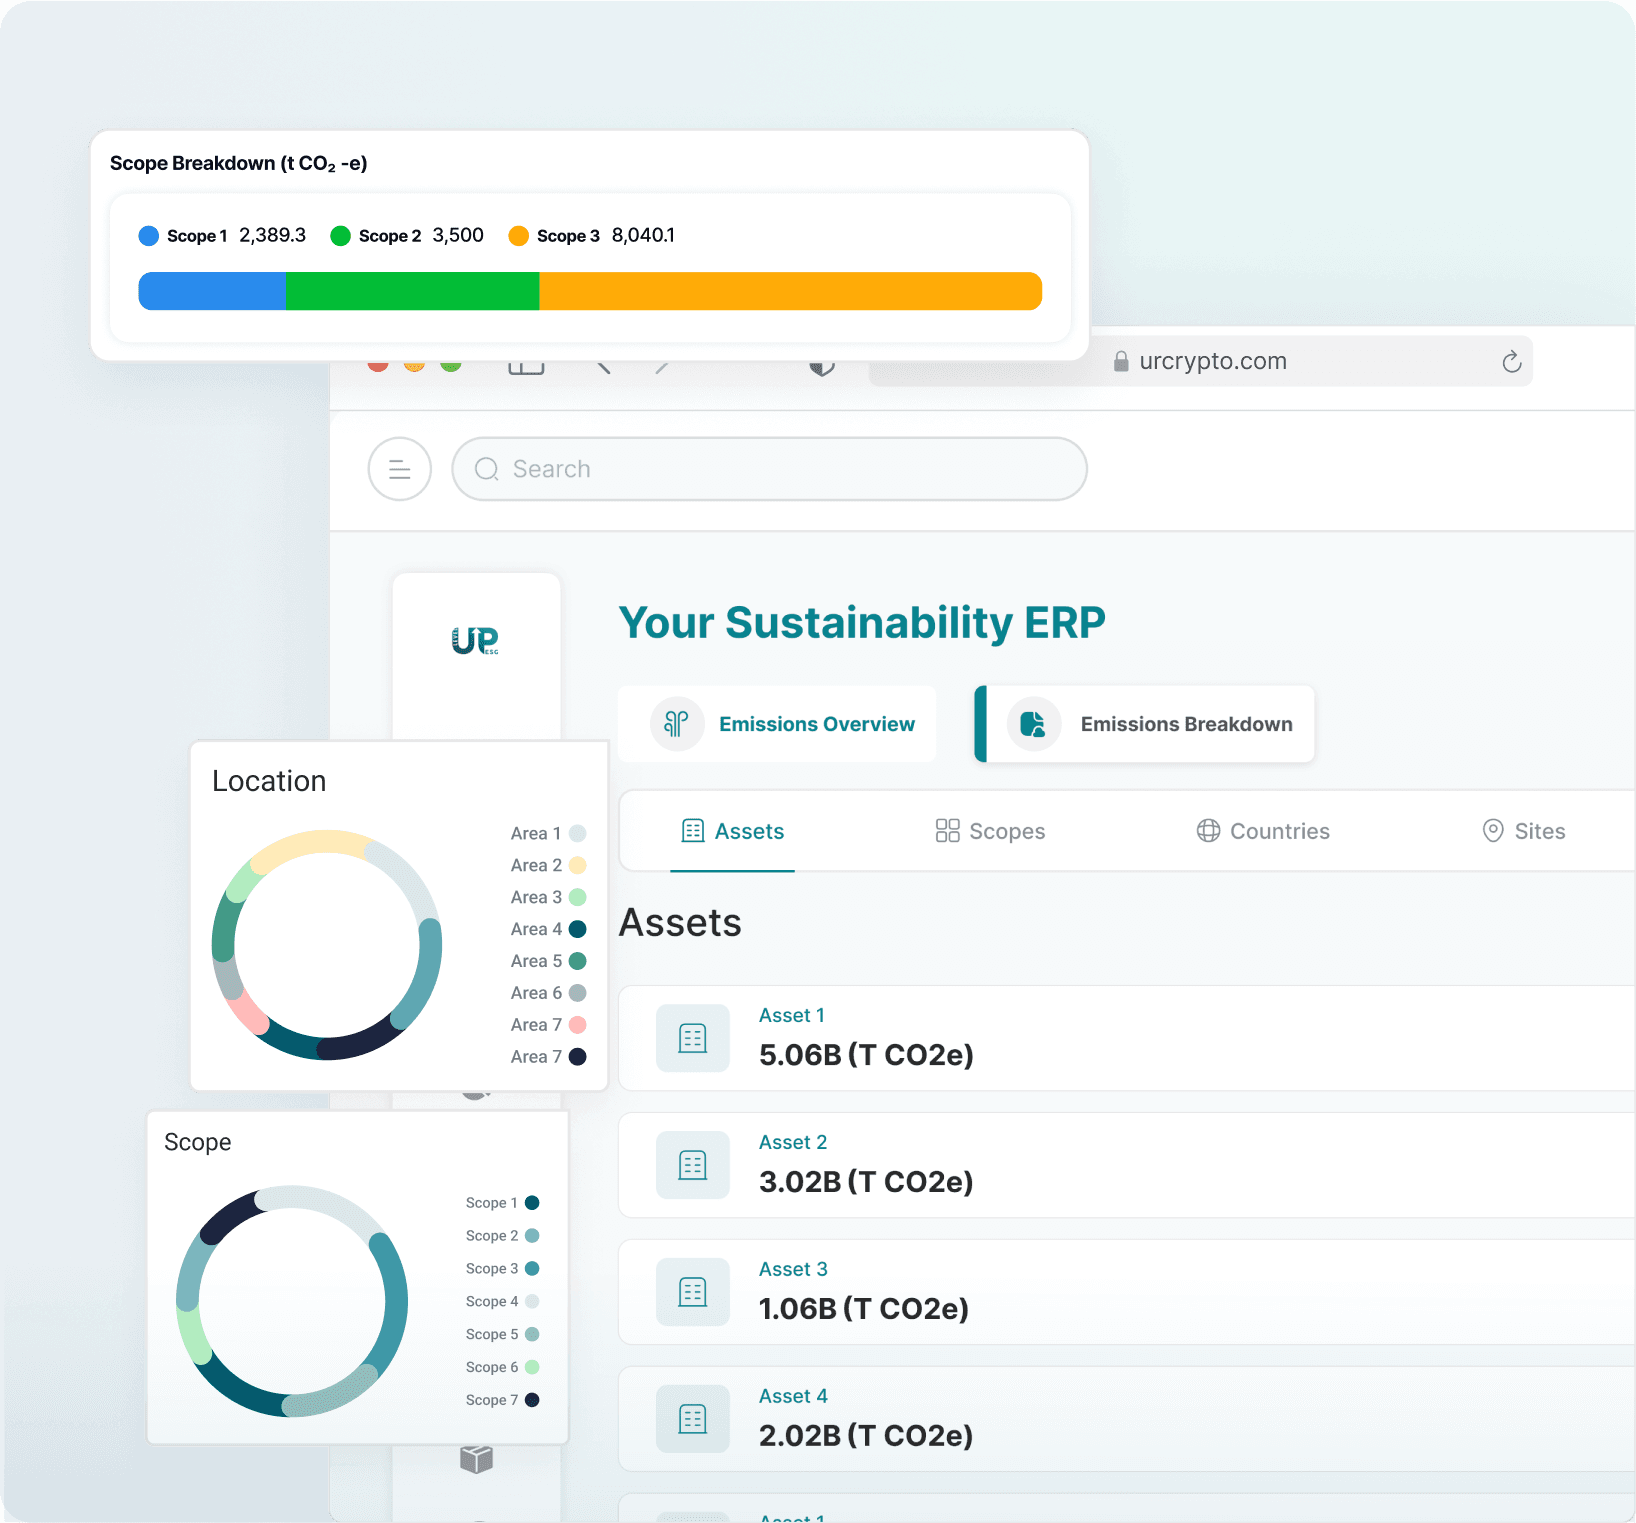Screen dimensions: 1636x1523
Task: Toggle the Area 4 legend dot in Location chart
Action: coord(579,929)
